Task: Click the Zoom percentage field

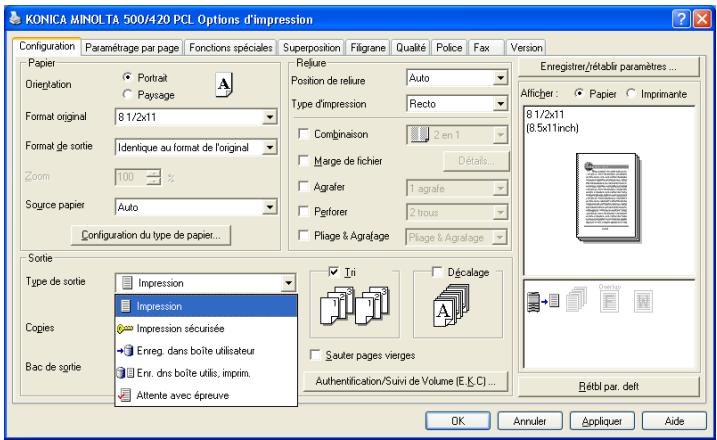Action: (x=131, y=177)
